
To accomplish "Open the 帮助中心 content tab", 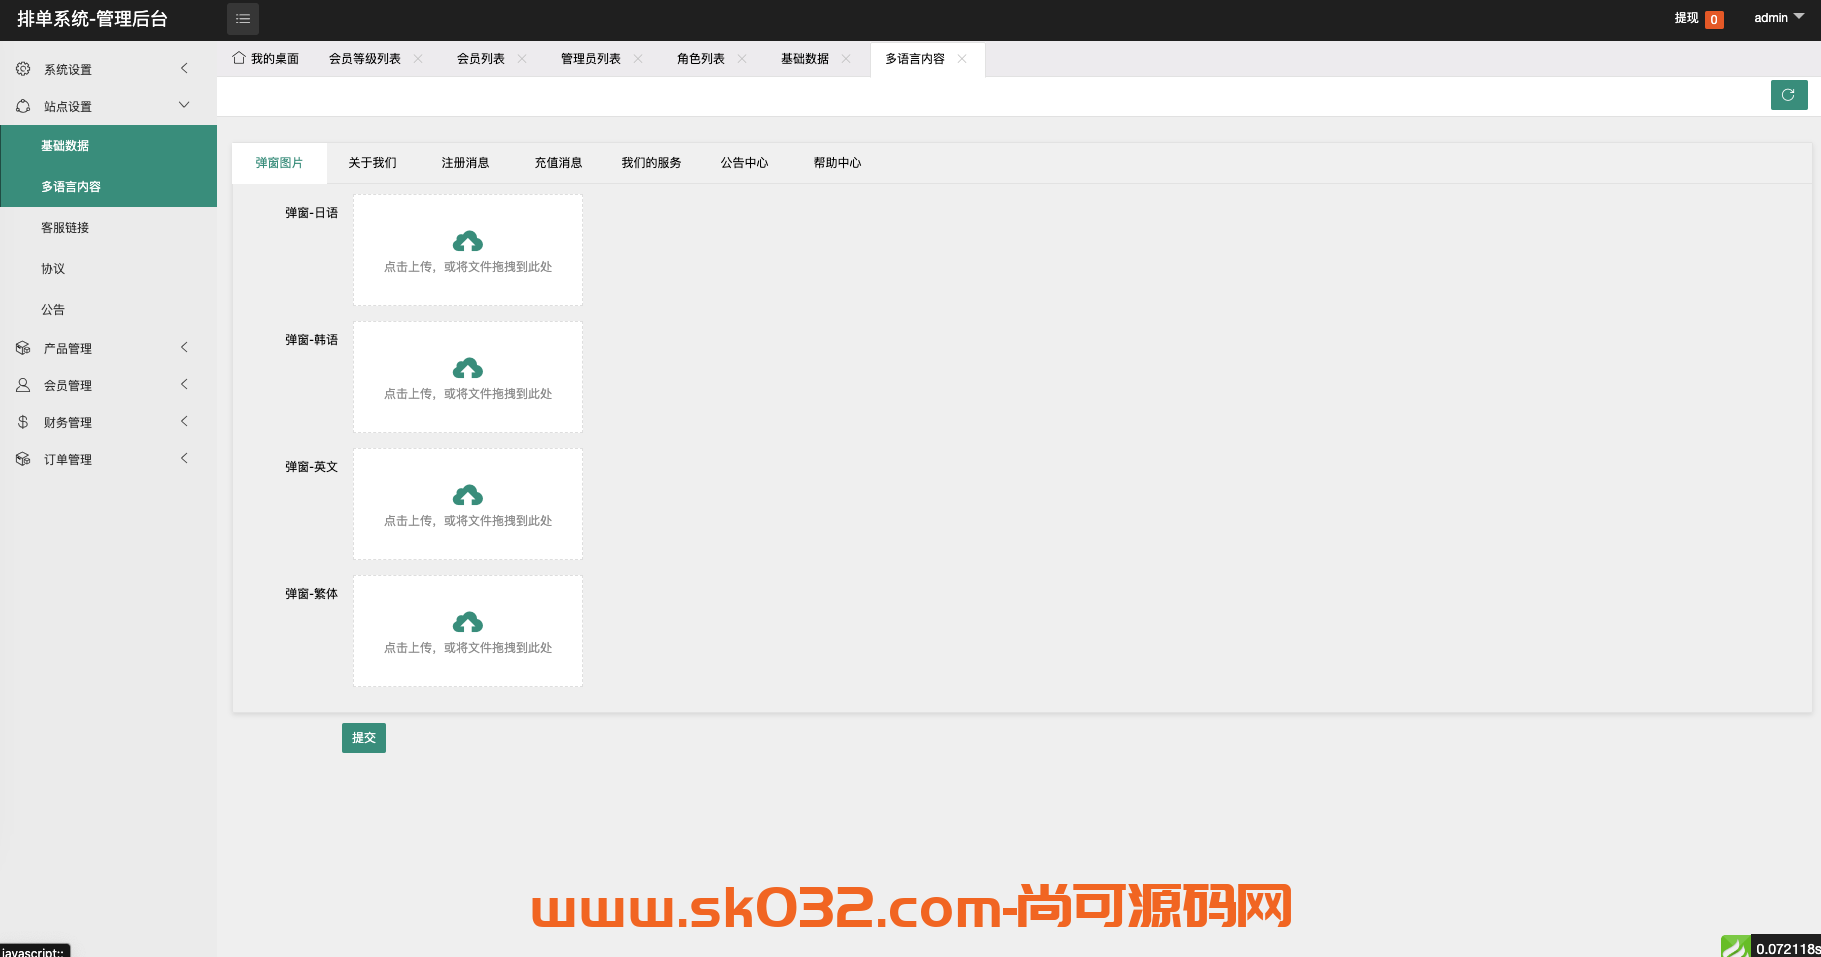I will (x=837, y=163).
